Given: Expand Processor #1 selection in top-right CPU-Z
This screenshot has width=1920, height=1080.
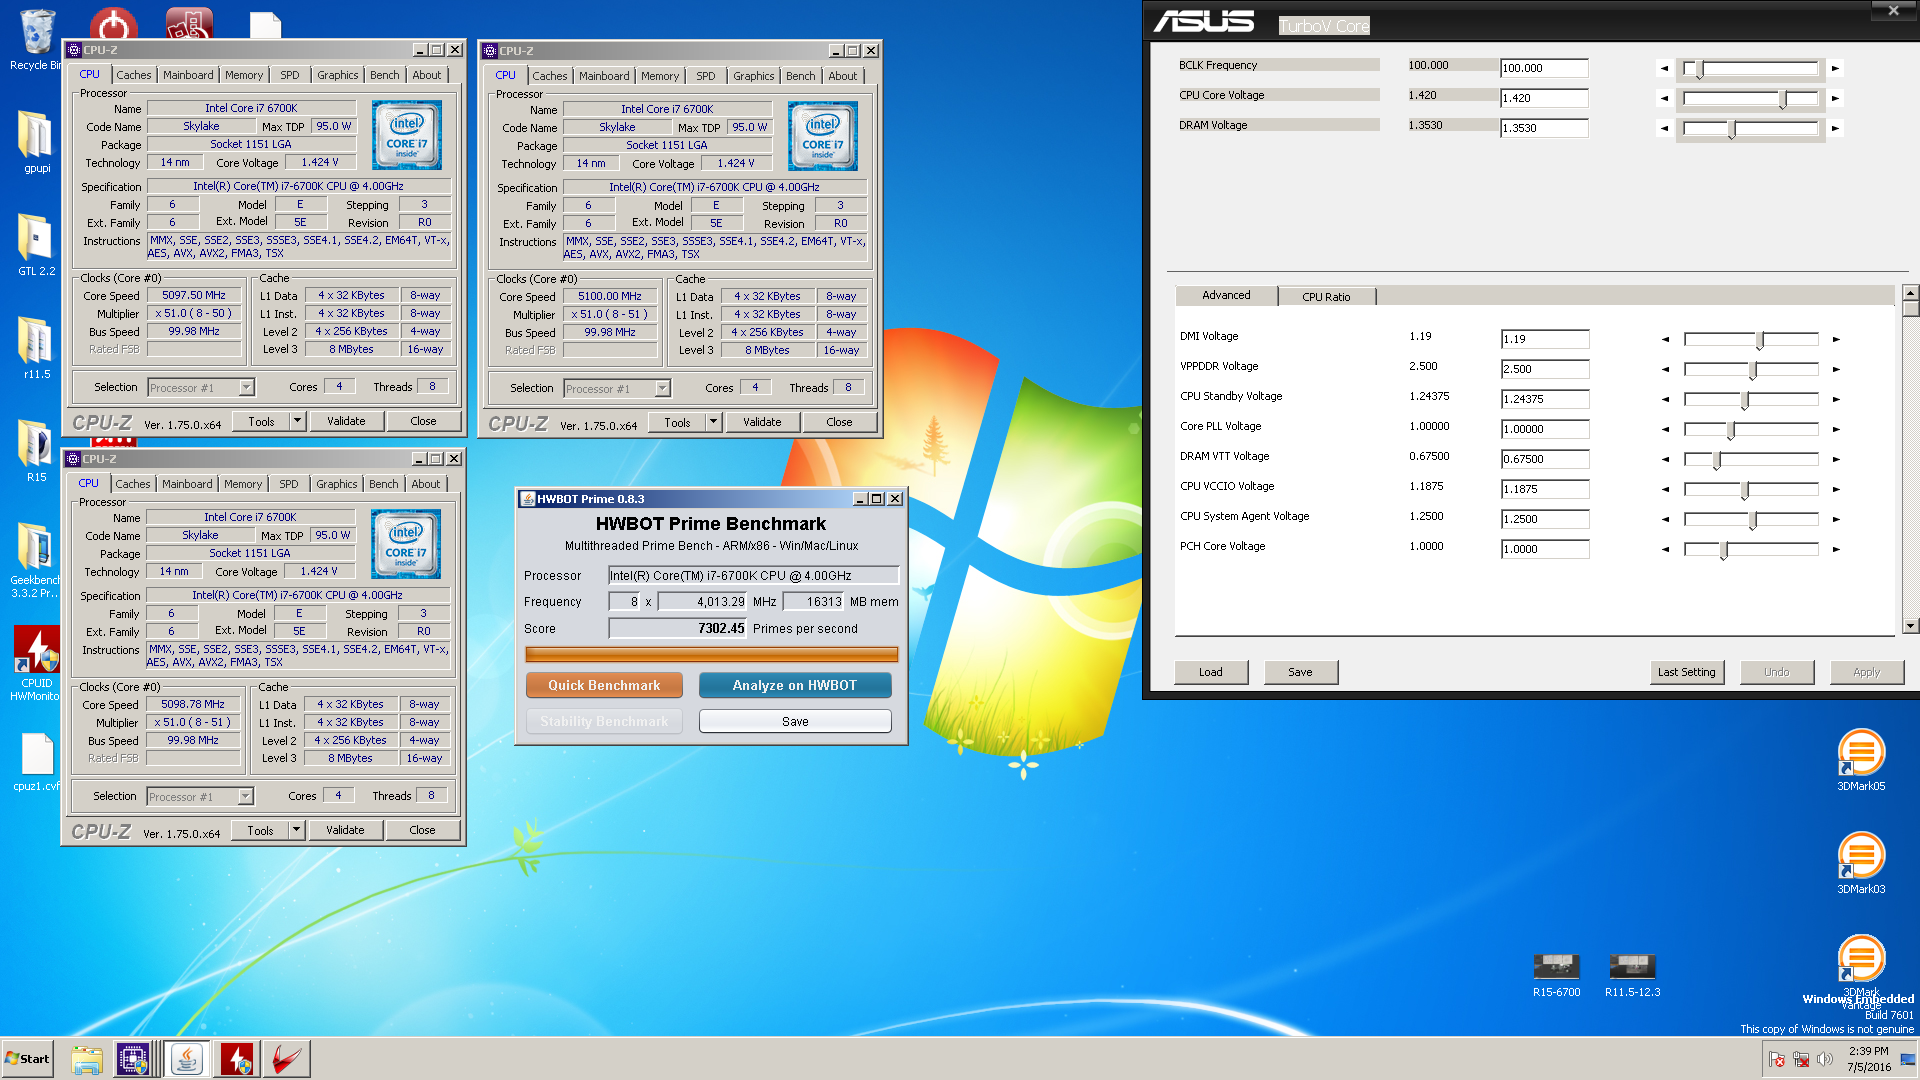Looking at the screenshot, I should 662,389.
